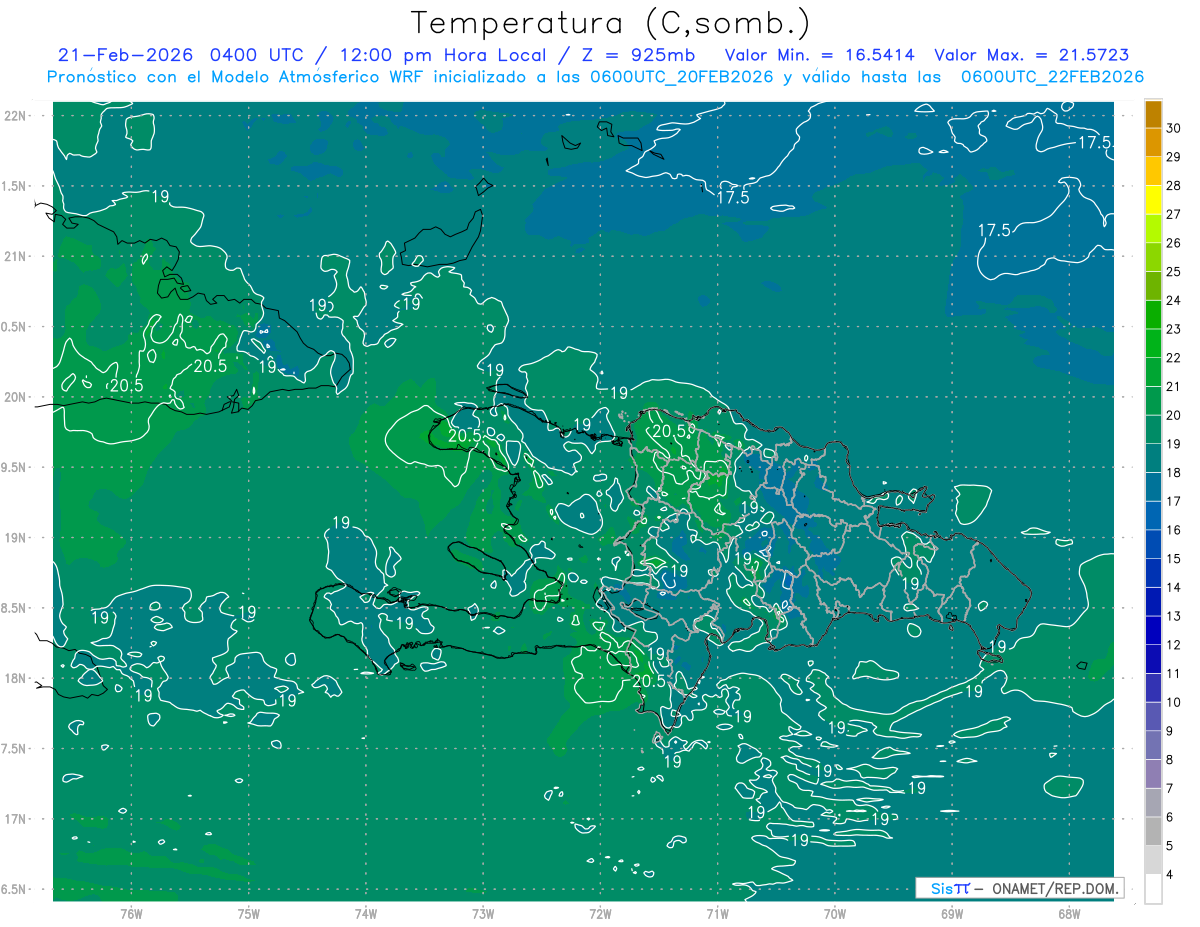
Task: Pick the dark blue swatch between 12 and 13
Action: pyautogui.click(x=1153, y=630)
